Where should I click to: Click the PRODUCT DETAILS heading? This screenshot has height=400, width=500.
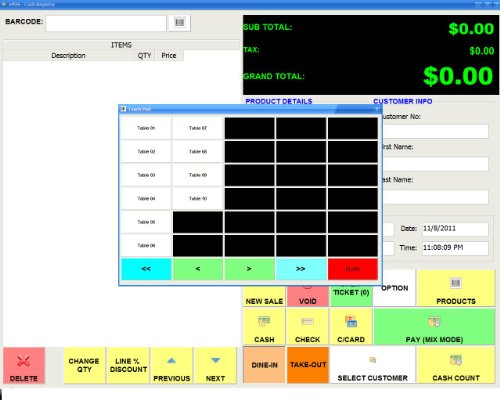tap(279, 101)
